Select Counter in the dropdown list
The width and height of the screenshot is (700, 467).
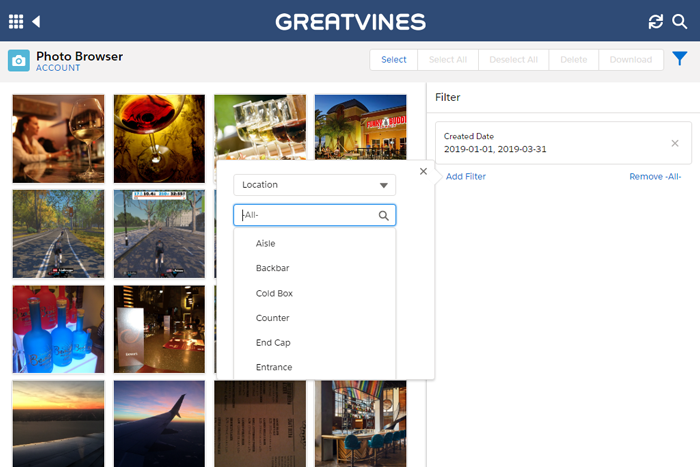272,318
